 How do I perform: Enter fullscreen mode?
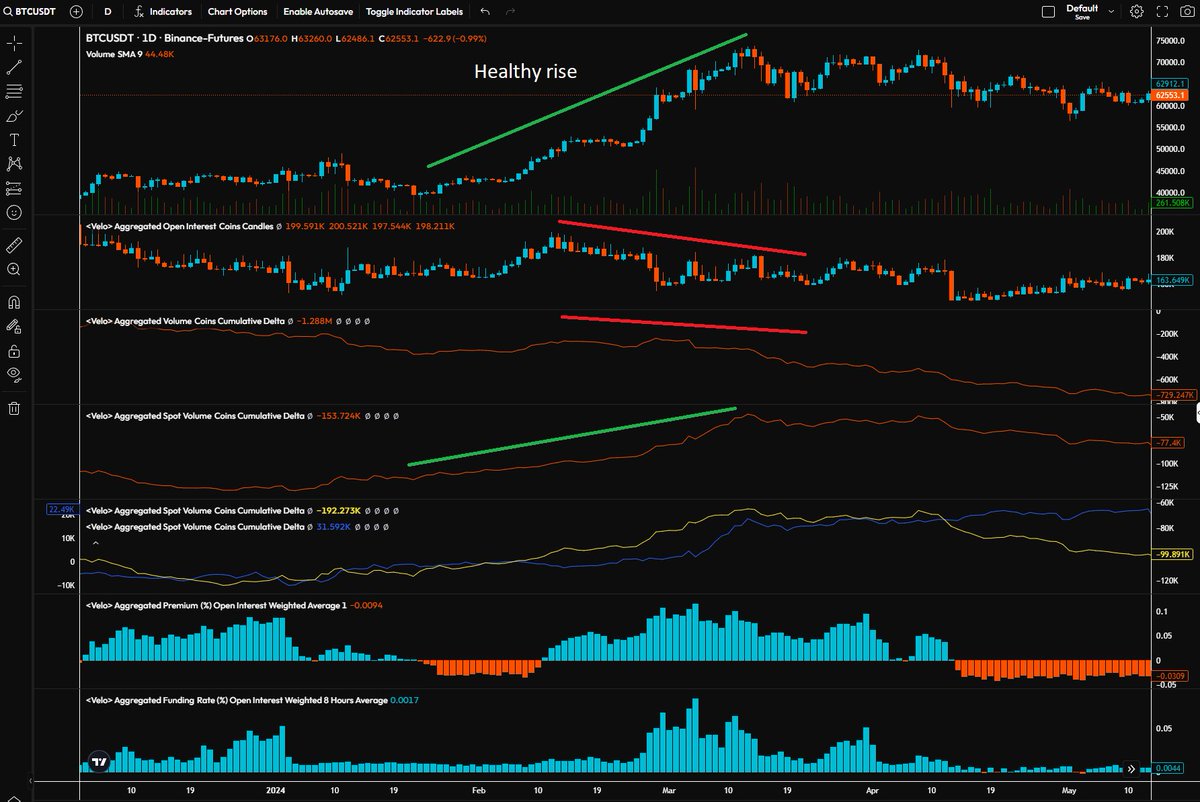click(x=1162, y=12)
